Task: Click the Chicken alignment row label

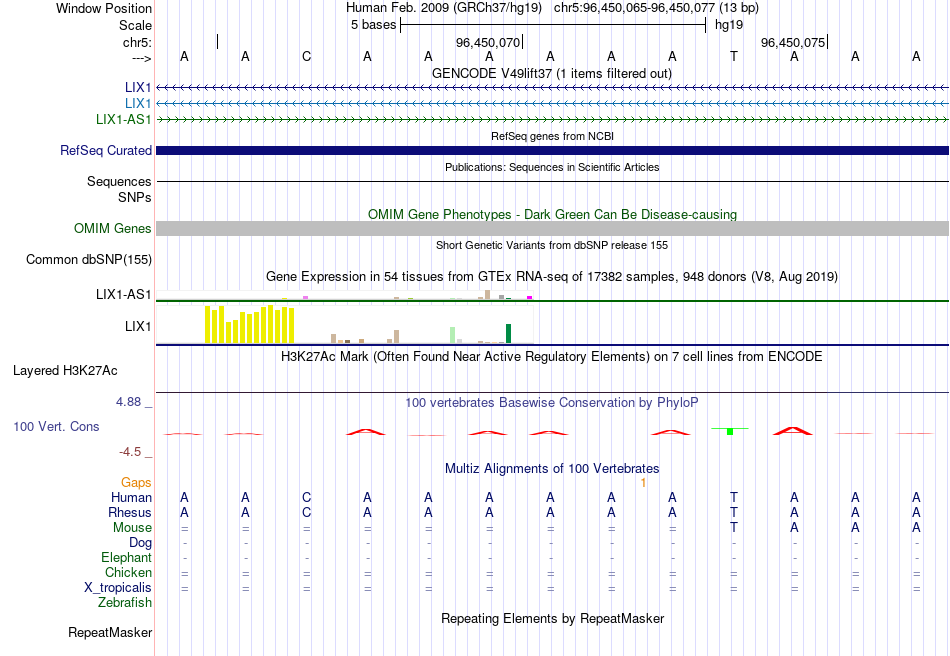Action: click(x=128, y=572)
